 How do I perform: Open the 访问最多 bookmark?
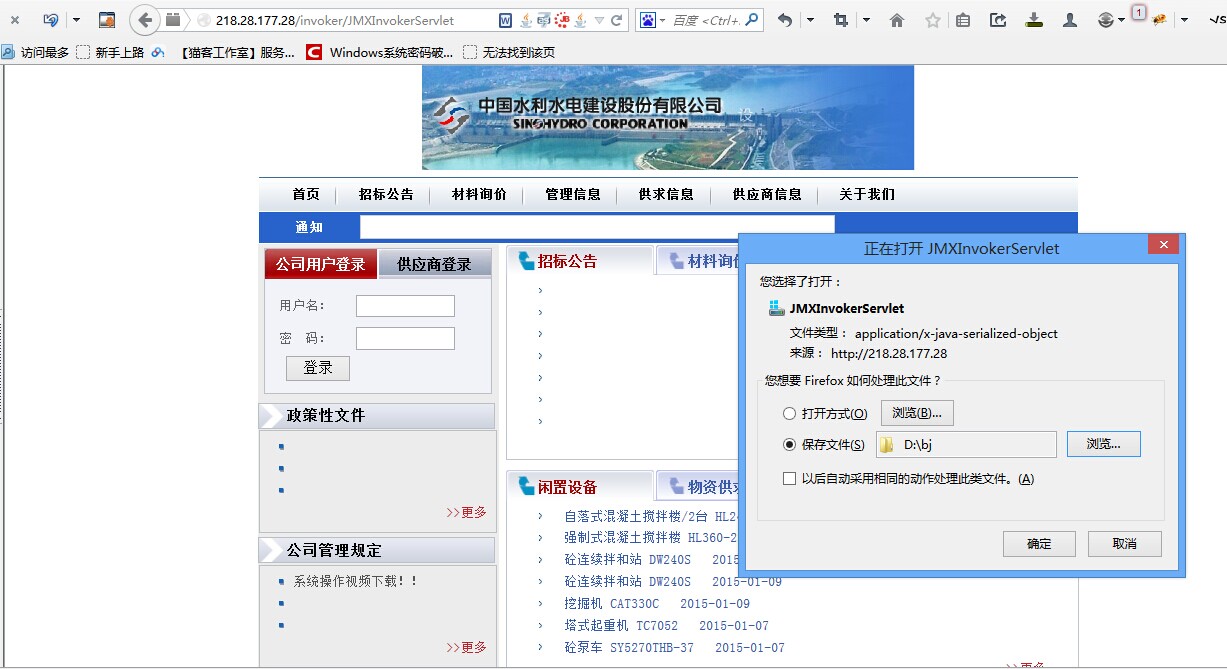[x=36, y=52]
